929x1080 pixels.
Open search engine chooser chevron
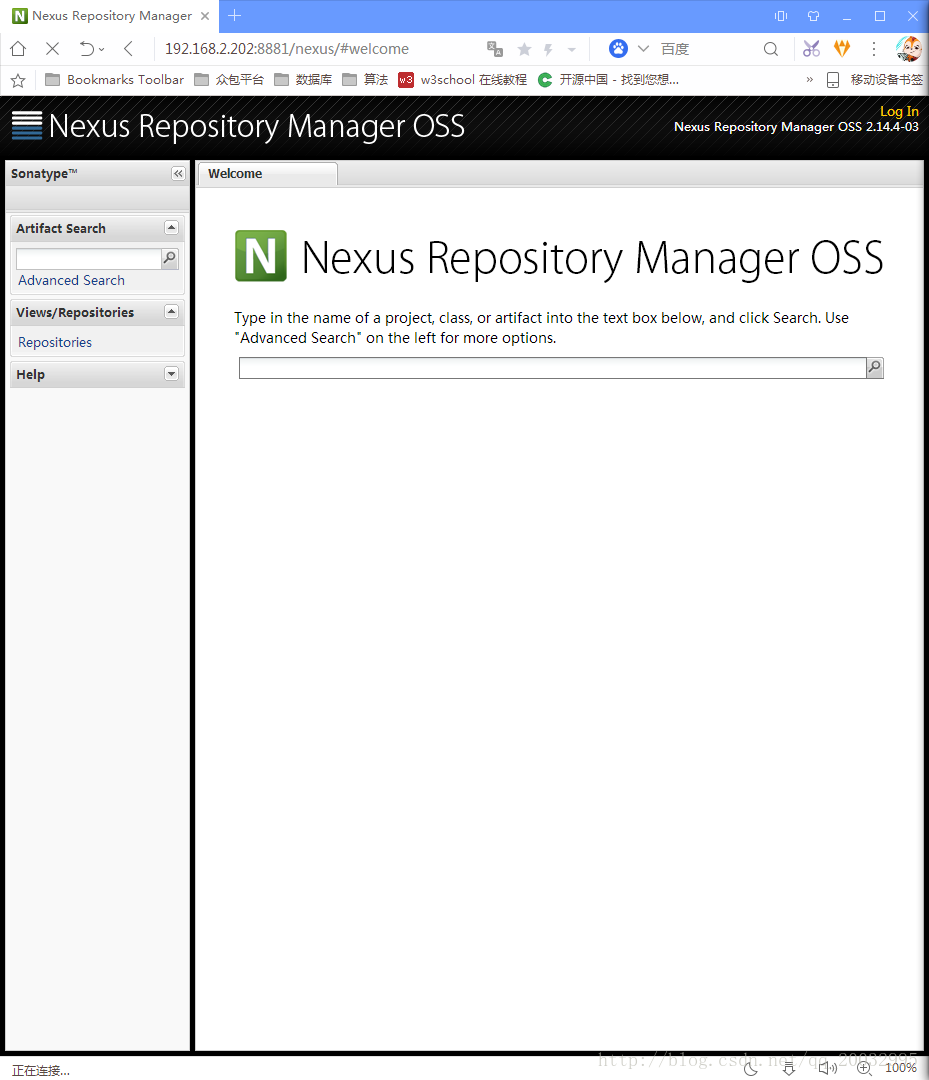(643, 49)
